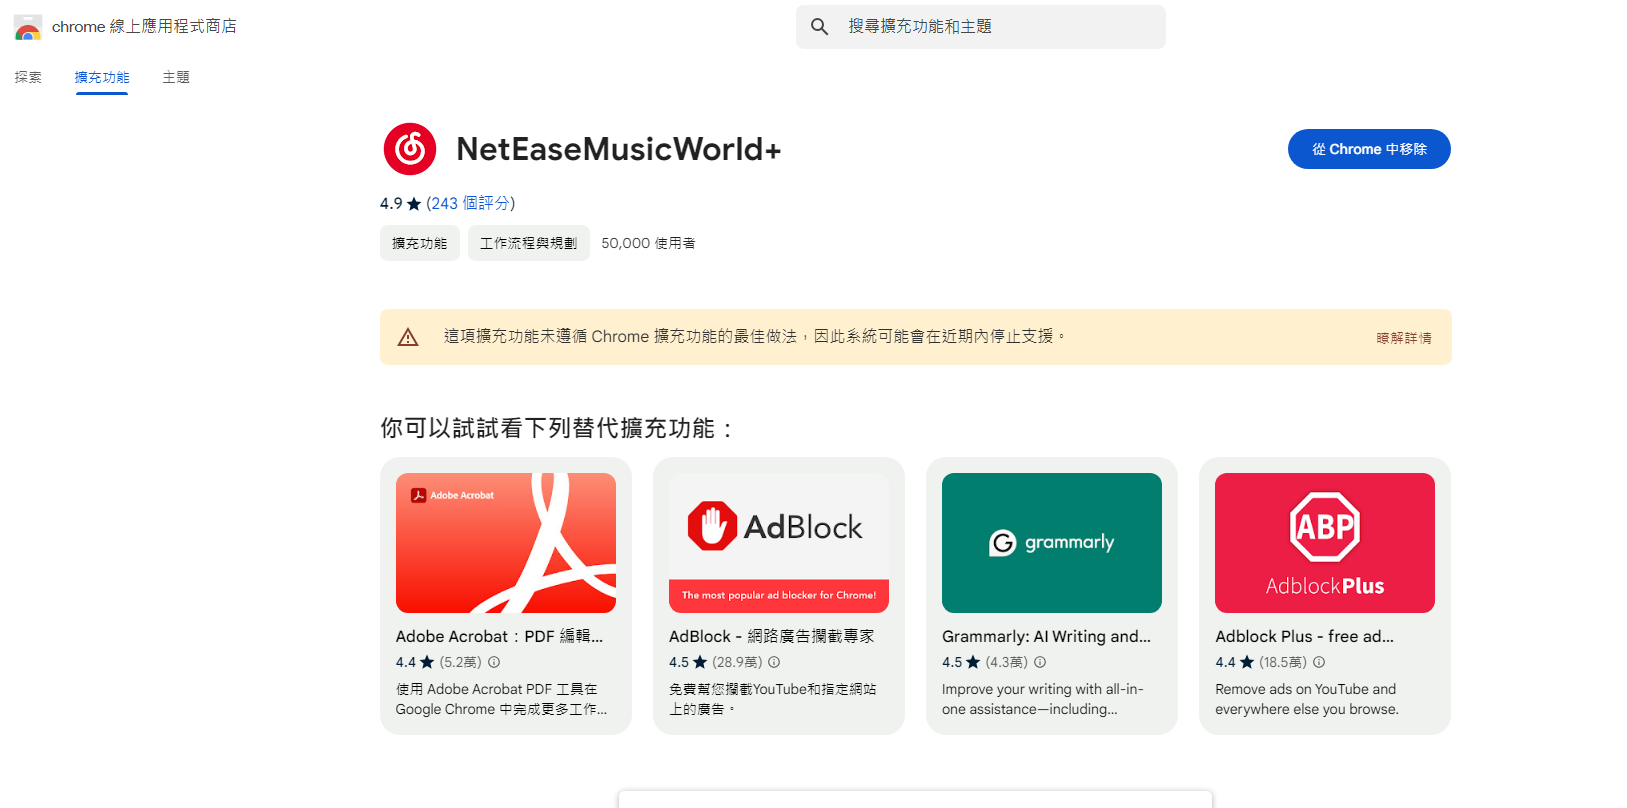
Task: Click info icon beside AdBlock rating
Action: click(774, 662)
